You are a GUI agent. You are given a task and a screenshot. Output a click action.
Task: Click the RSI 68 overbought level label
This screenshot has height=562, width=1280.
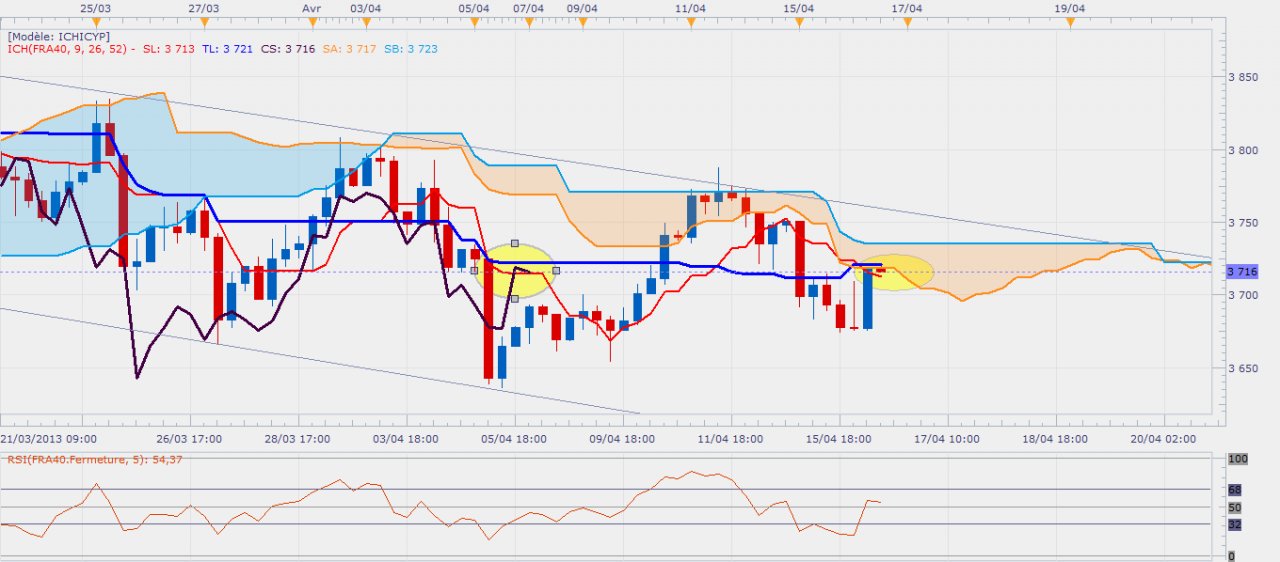[x=1234, y=489]
